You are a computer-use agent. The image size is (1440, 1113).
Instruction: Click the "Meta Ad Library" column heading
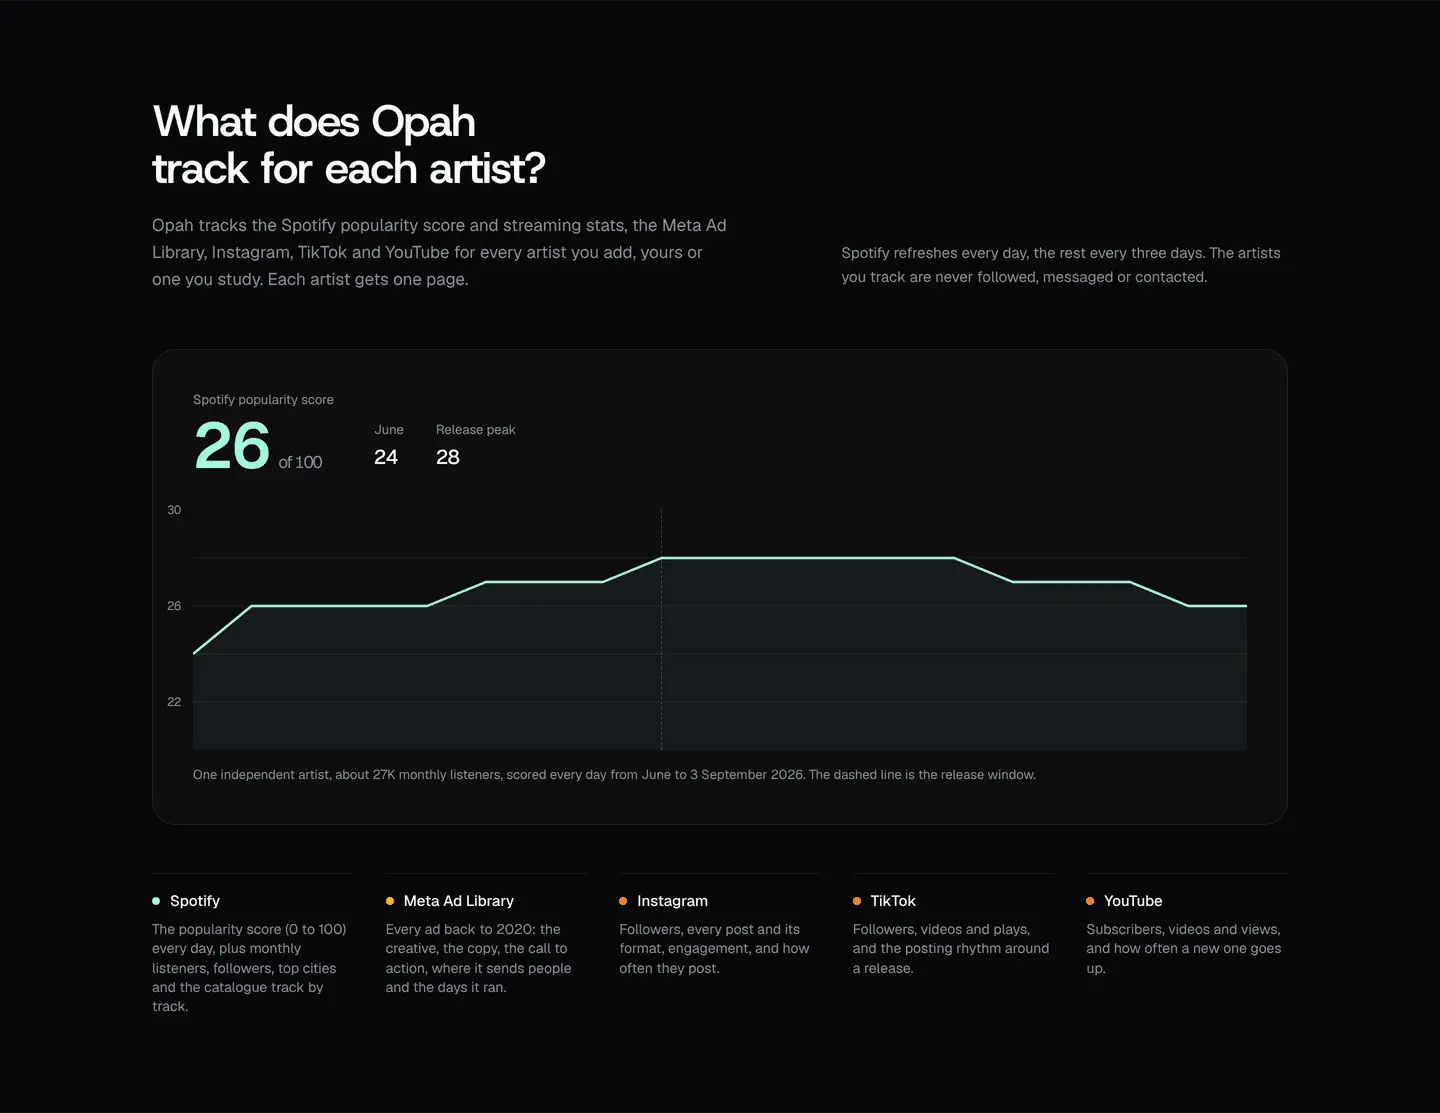[x=459, y=901]
